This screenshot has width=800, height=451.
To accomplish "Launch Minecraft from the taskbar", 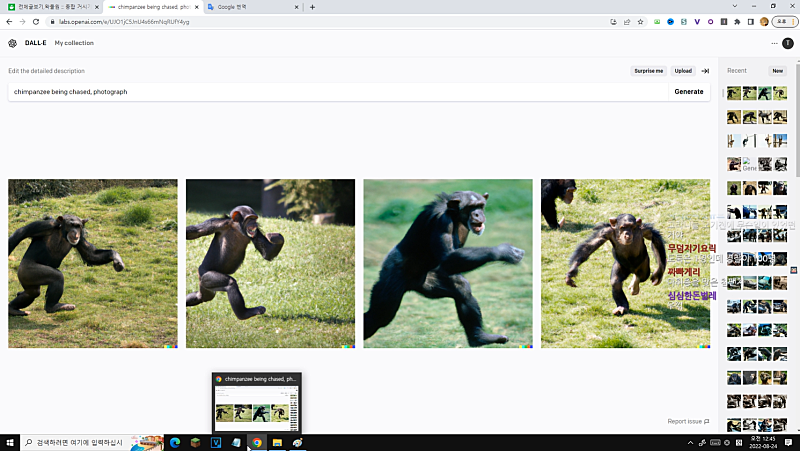I will click(195, 442).
